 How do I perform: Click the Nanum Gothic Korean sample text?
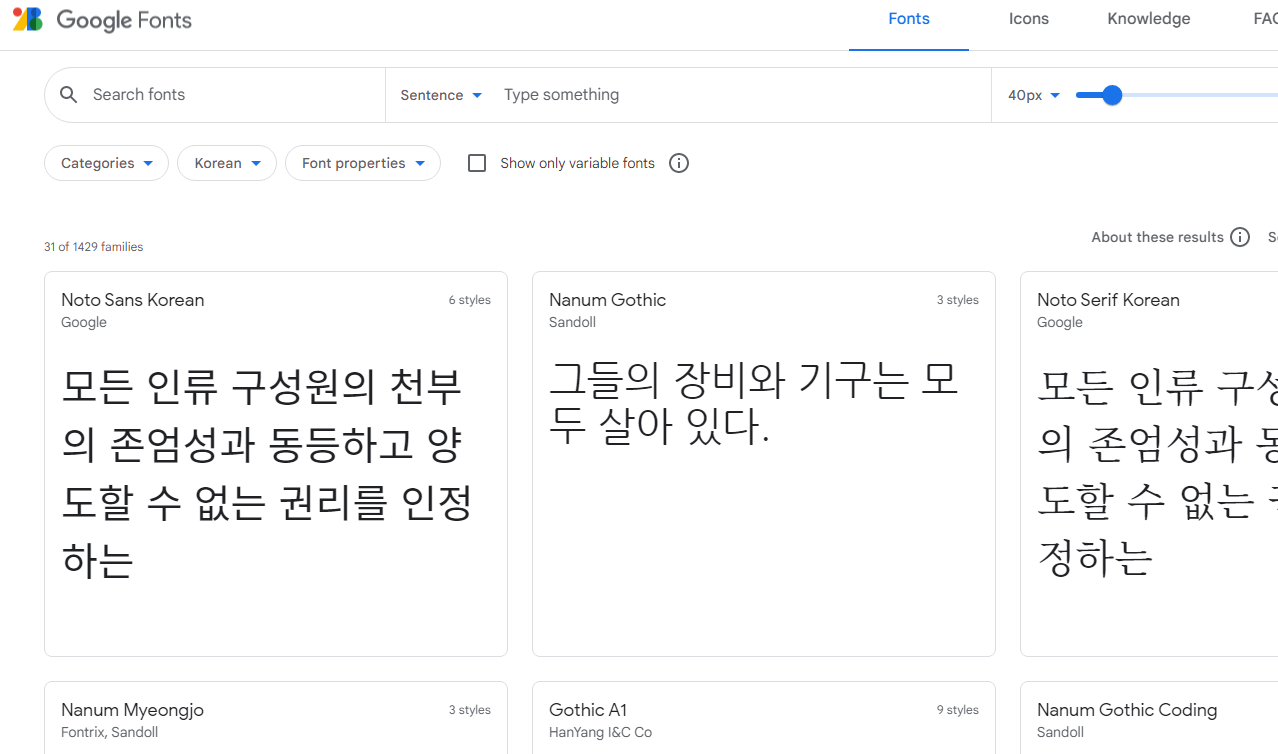coord(753,402)
